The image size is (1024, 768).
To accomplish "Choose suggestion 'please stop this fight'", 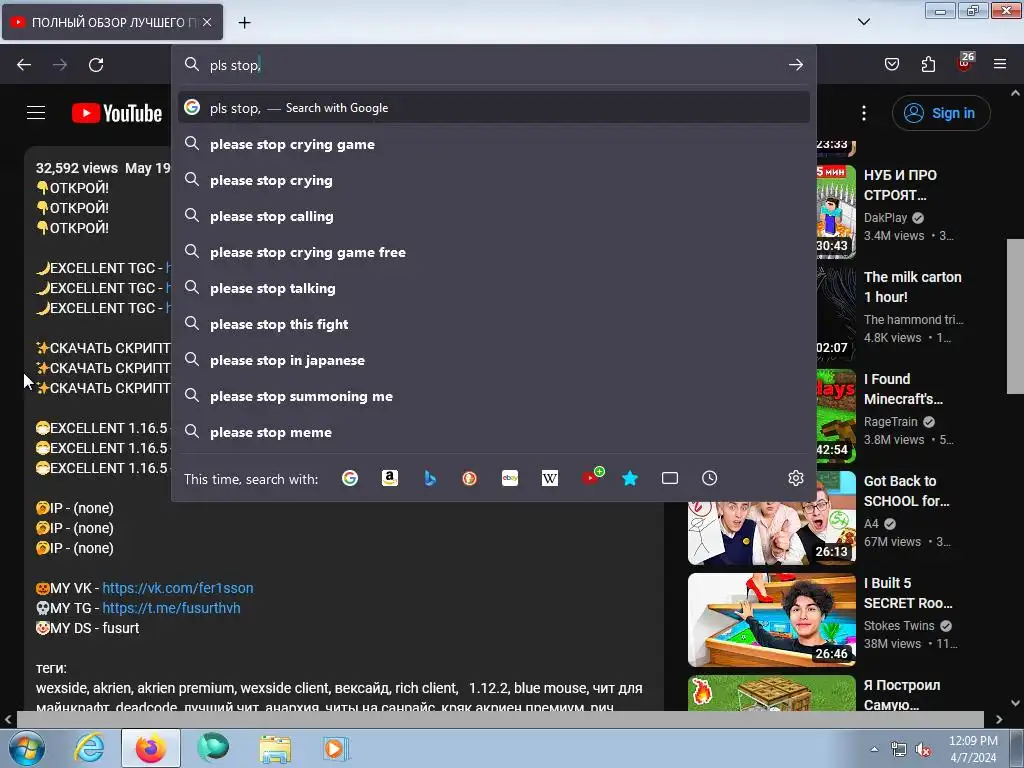I will click(x=494, y=324).
